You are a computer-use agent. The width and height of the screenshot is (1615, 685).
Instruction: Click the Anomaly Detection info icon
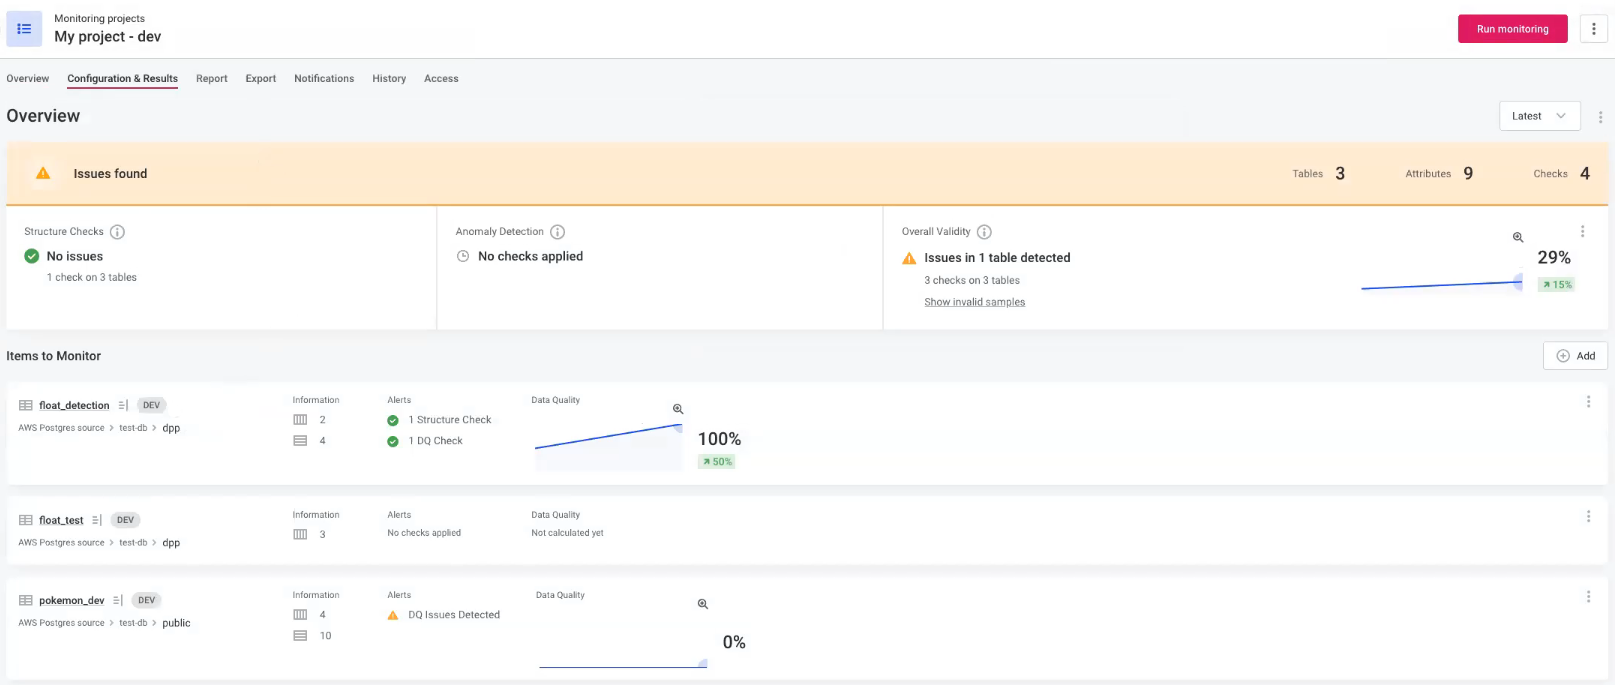558,232
